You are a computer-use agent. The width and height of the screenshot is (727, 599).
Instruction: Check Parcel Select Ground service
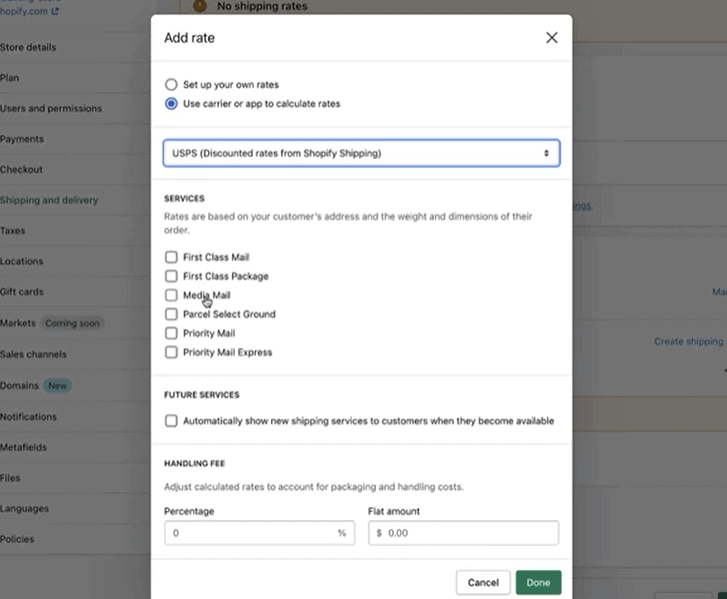click(x=171, y=314)
